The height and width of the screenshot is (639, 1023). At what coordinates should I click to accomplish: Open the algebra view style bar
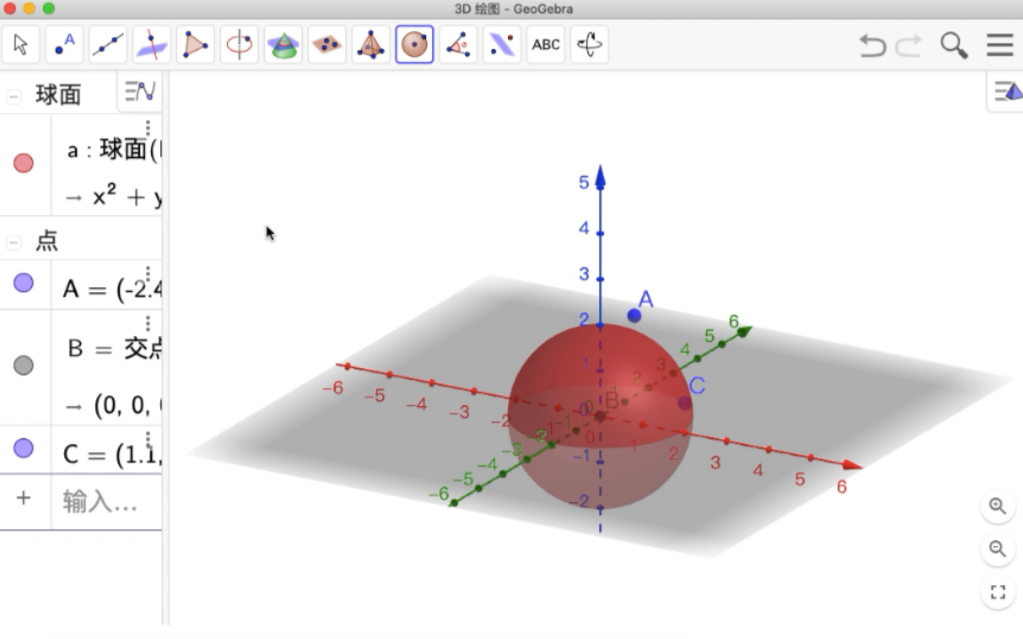tap(140, 91)
